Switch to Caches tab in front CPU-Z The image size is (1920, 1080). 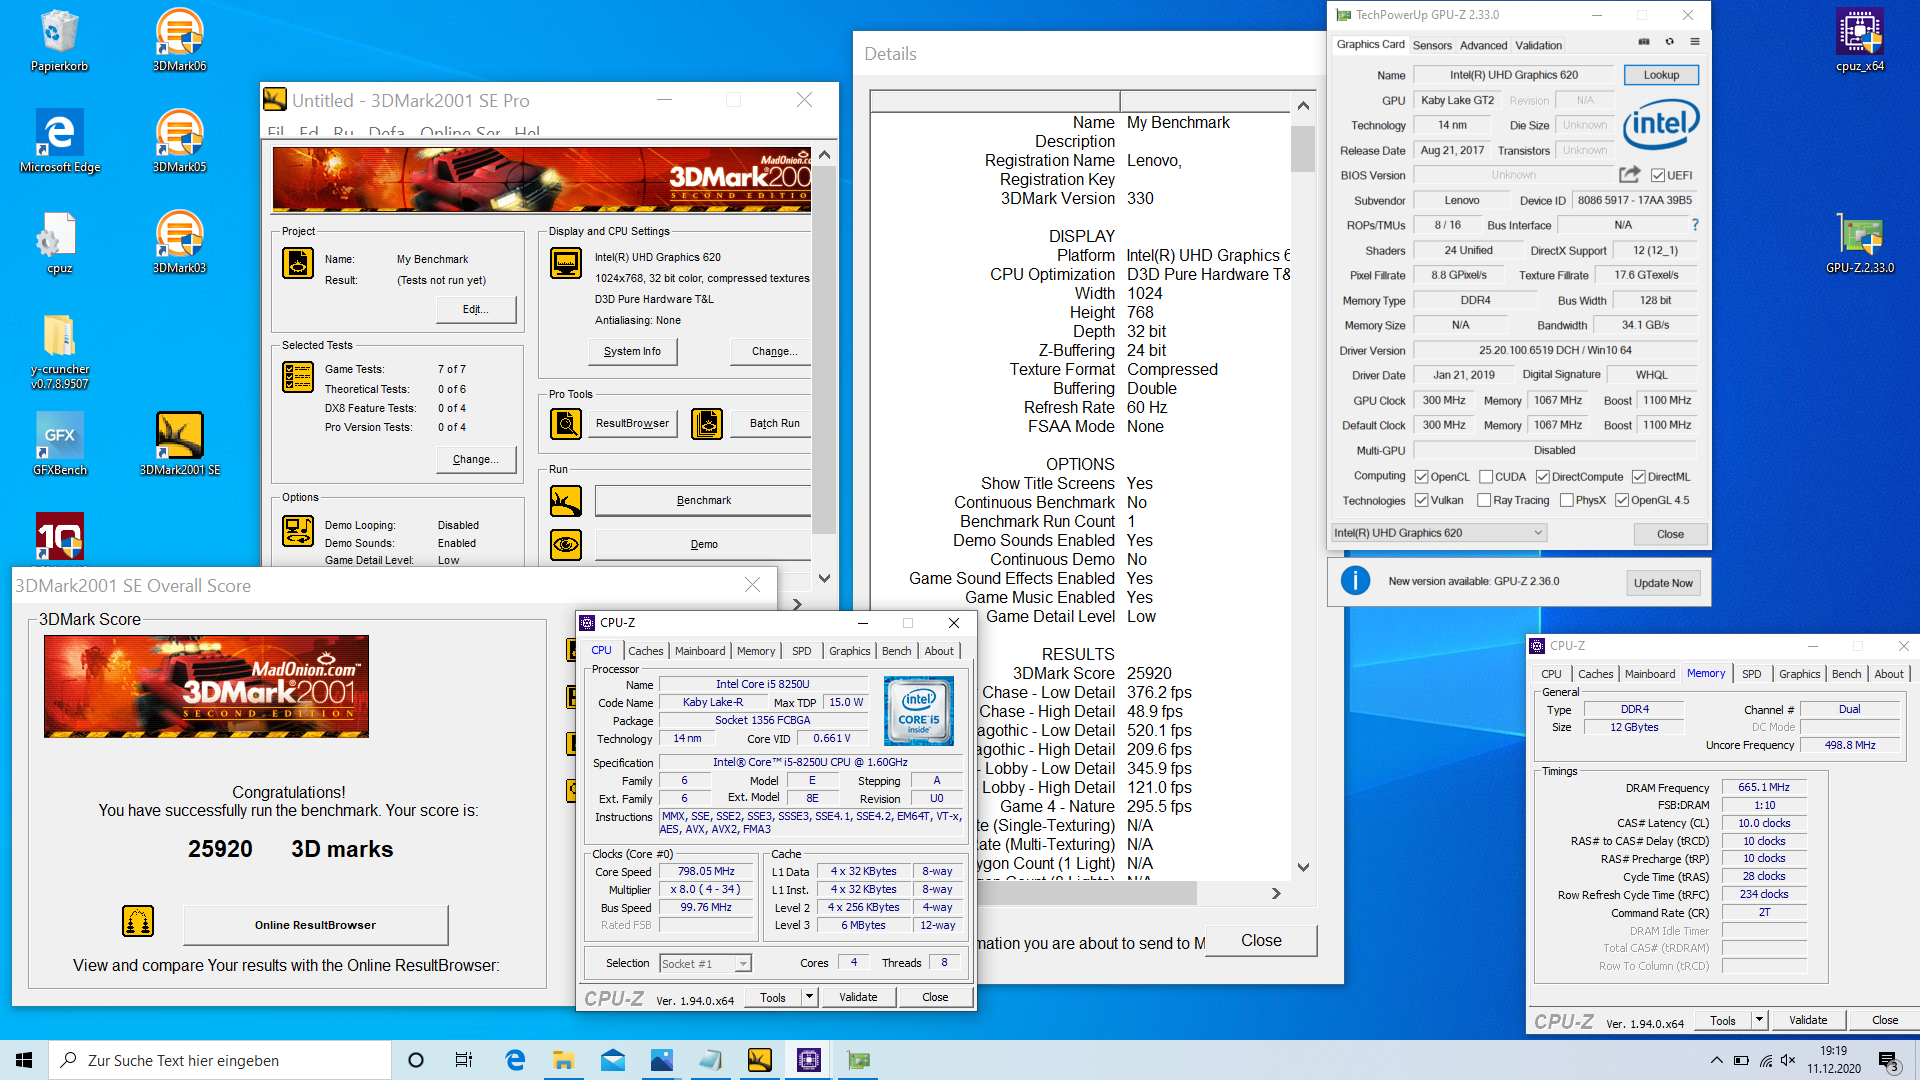645,651
